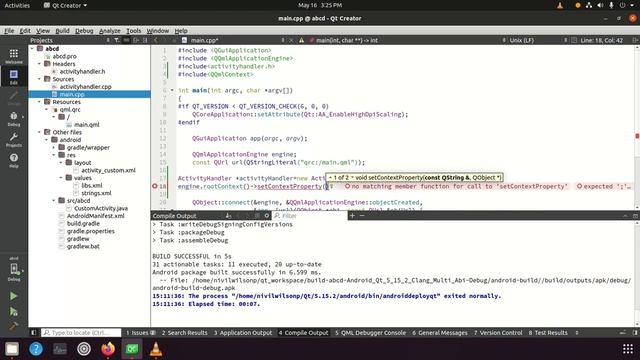Close the Projects side pane
640x360 pixels.
point(145,40)
